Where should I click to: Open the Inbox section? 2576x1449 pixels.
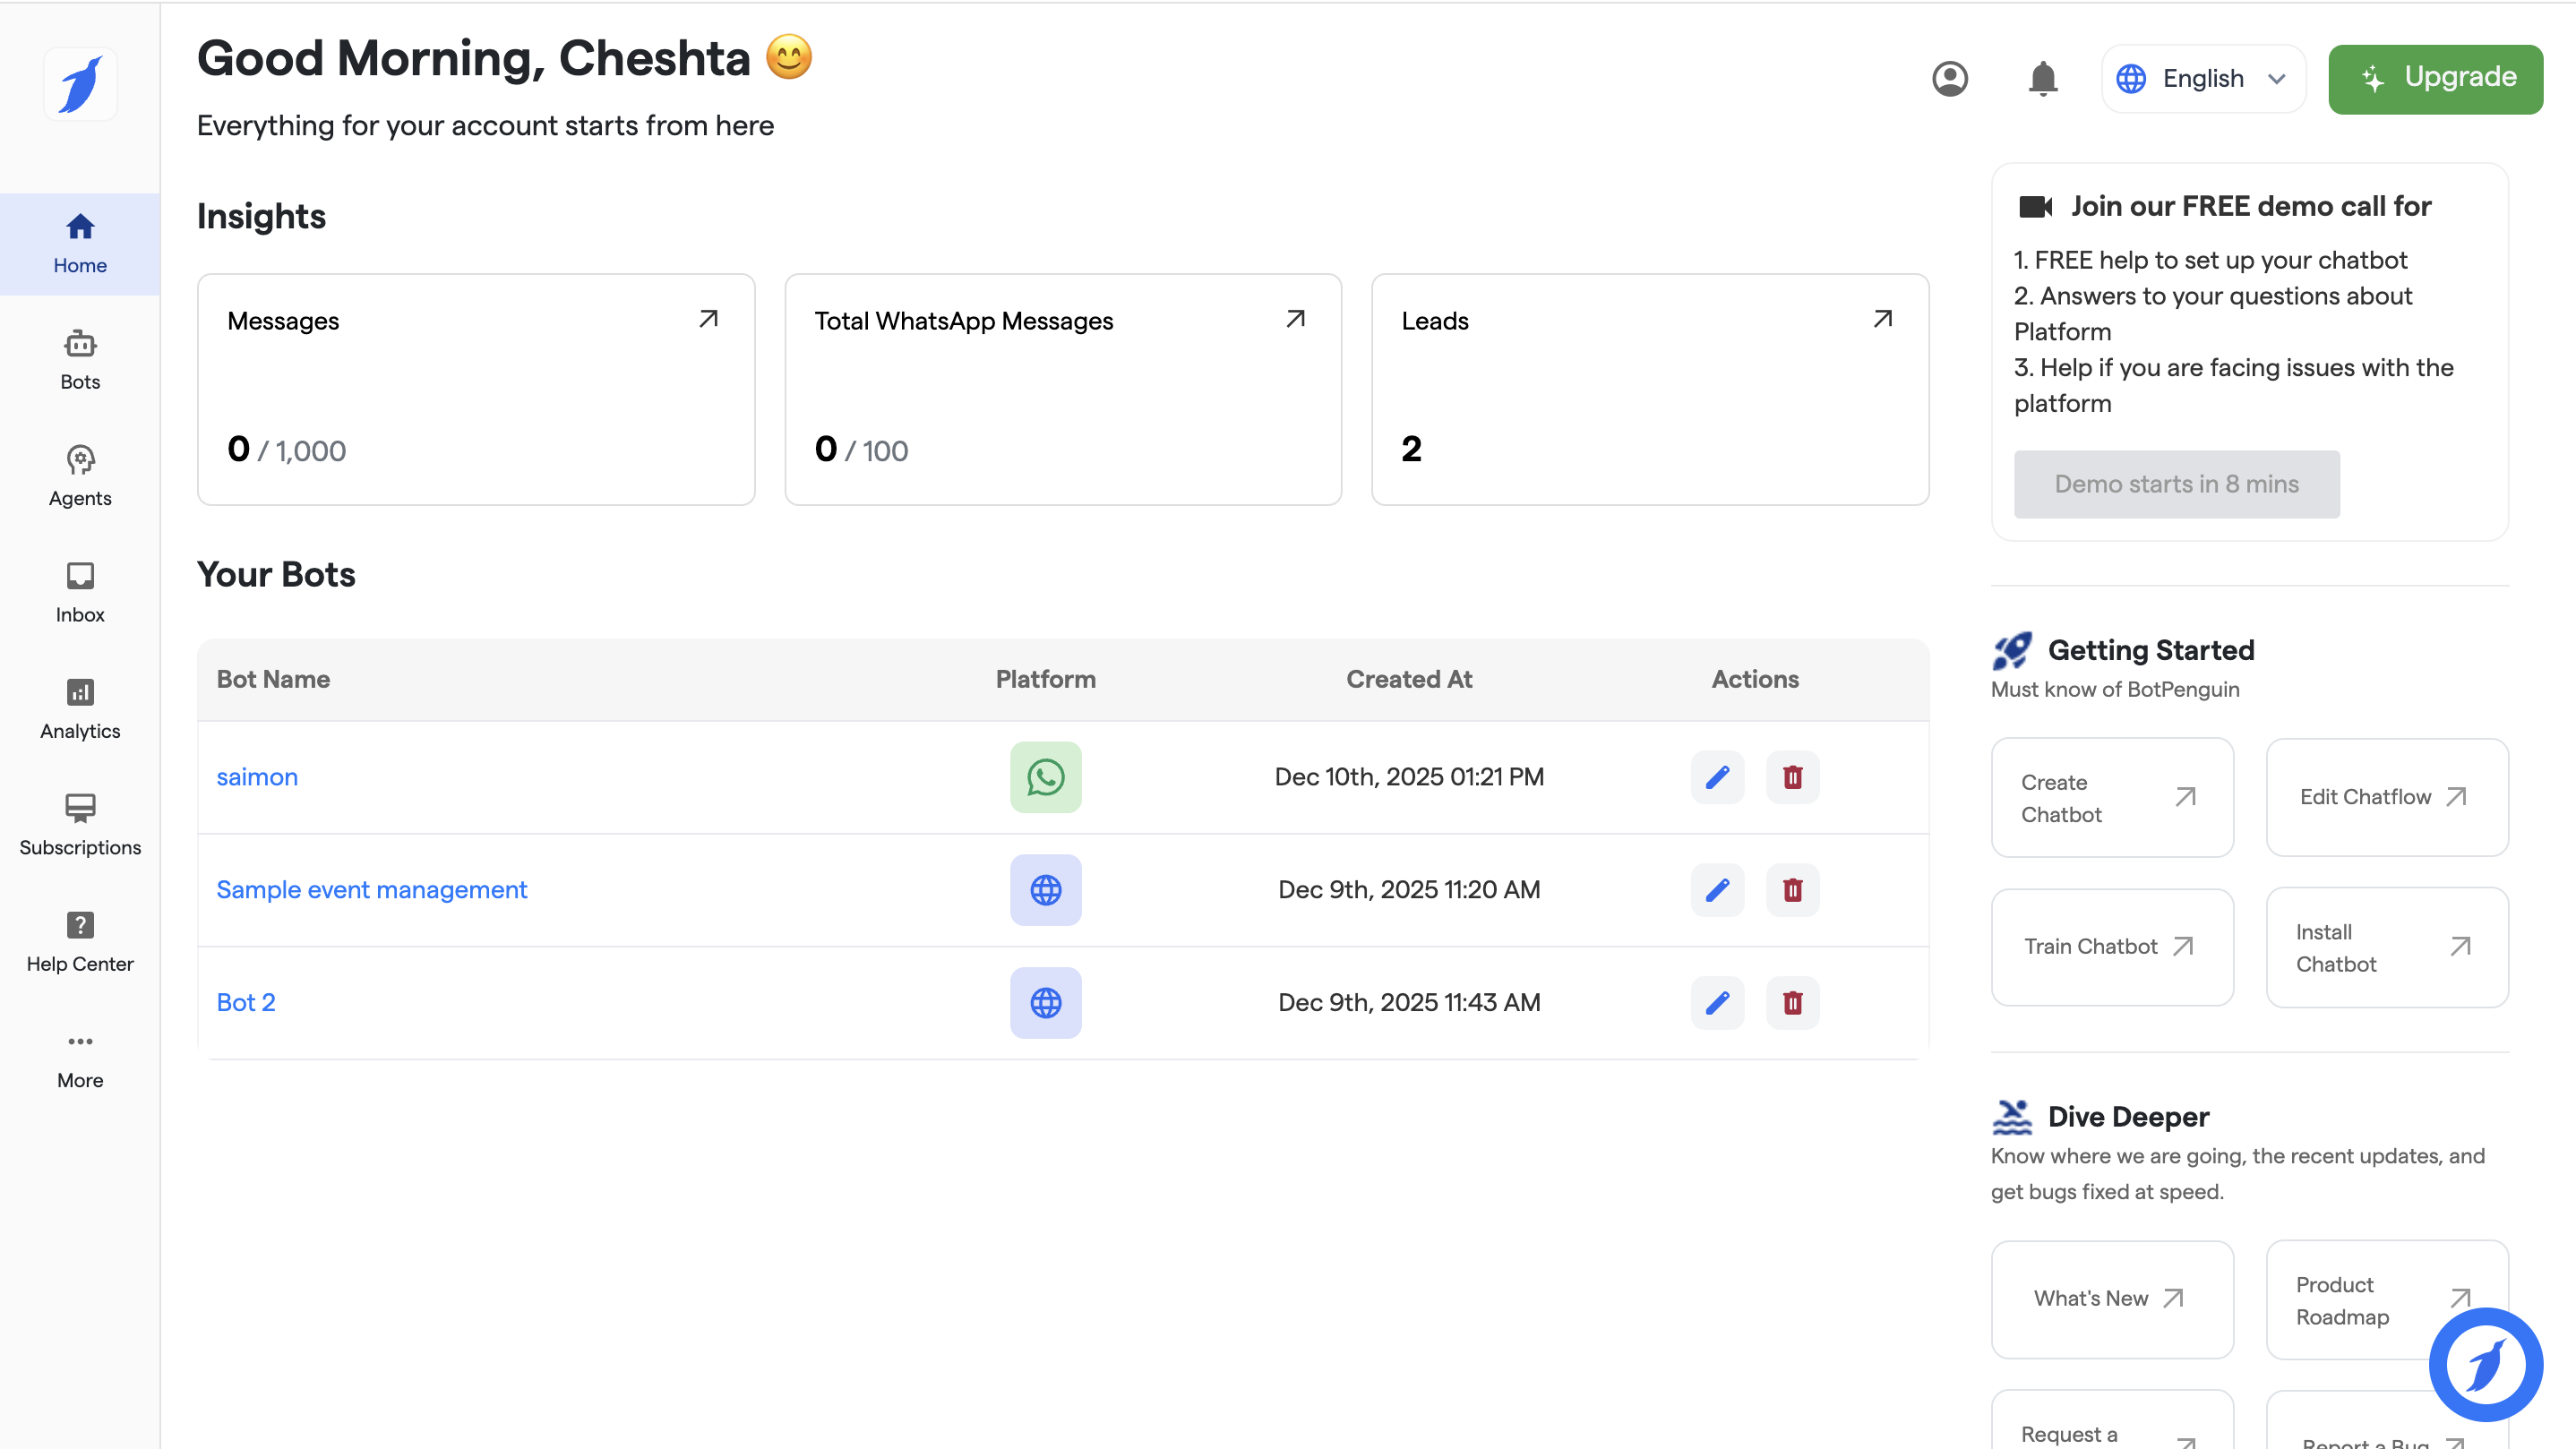pyautogui.click(x=80, y=592)
